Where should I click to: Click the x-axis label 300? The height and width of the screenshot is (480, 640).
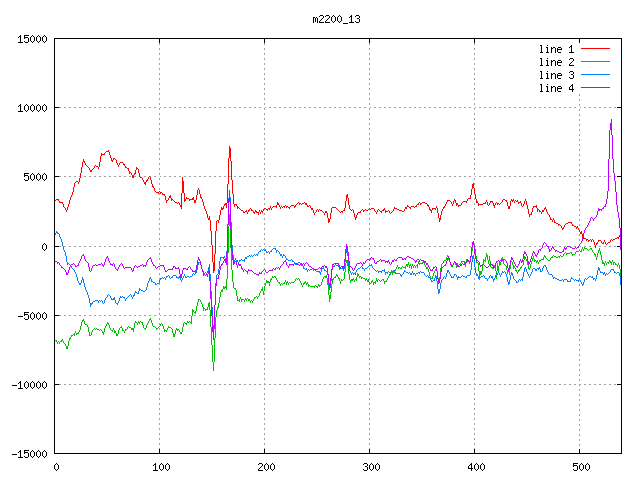pos(371,467)
